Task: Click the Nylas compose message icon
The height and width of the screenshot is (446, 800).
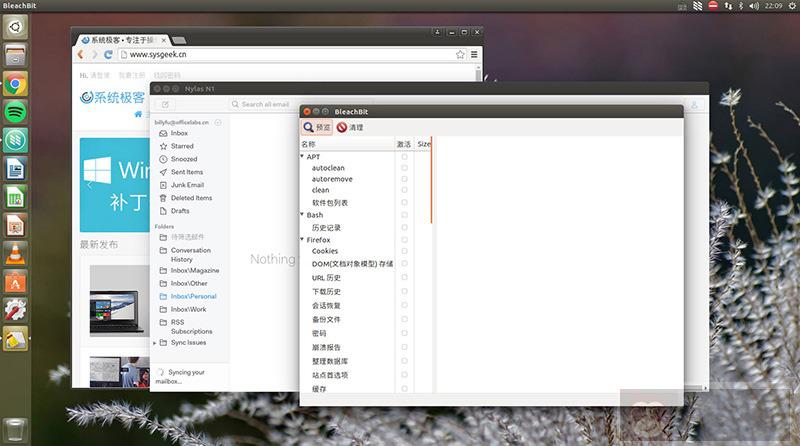Action: (x=165, y=104)
